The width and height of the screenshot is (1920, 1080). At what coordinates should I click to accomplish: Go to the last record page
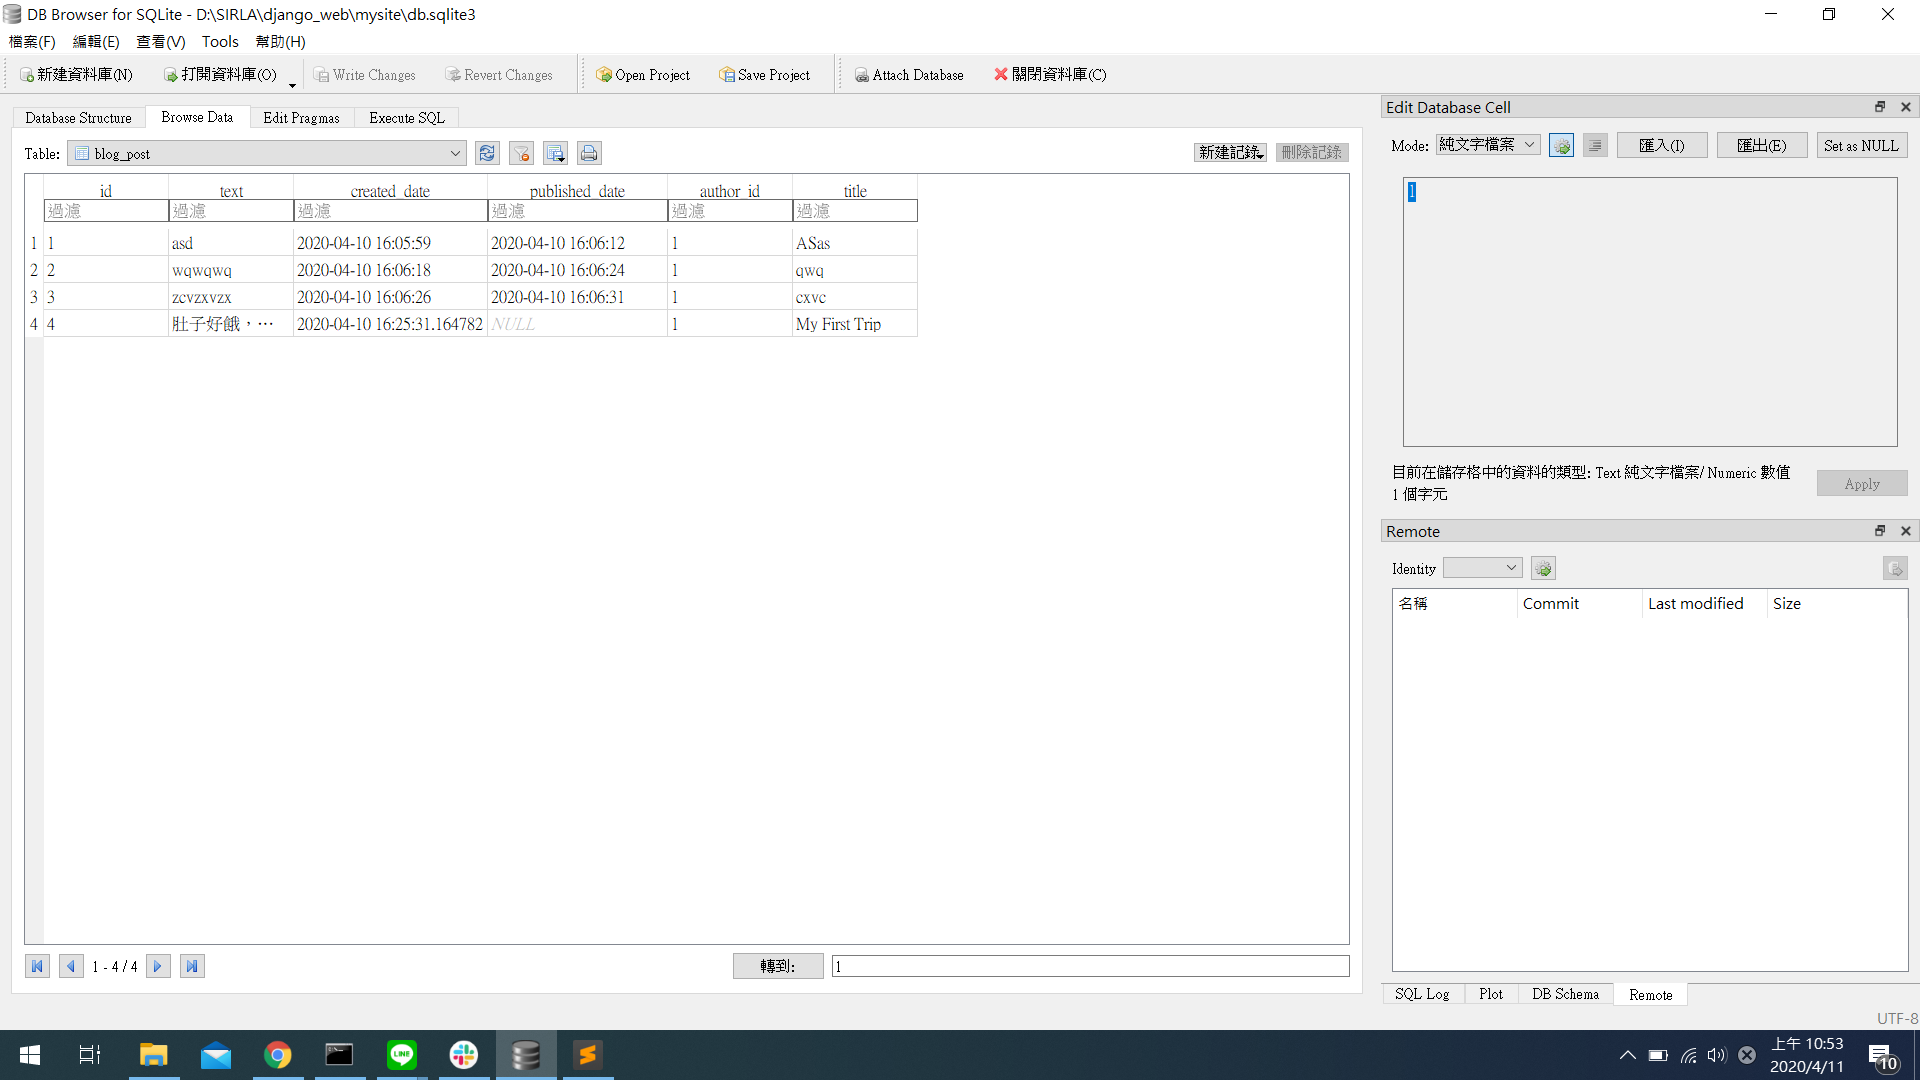pos(192,966)
